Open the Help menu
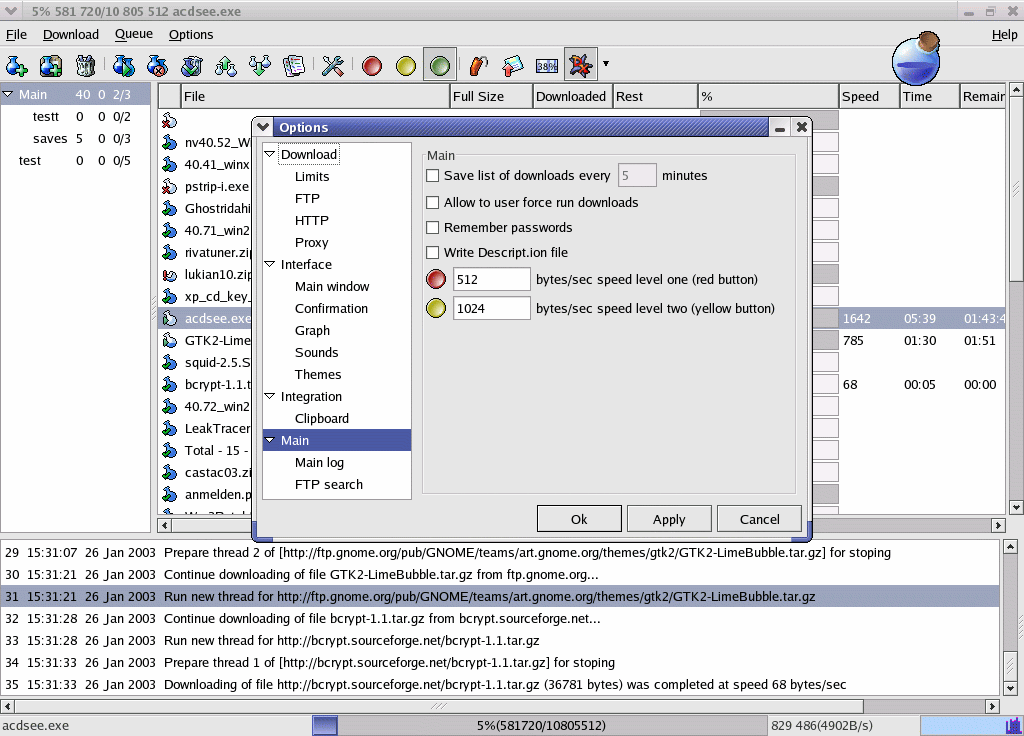Screen dimensions: 1024x736 pos(1004,34)
